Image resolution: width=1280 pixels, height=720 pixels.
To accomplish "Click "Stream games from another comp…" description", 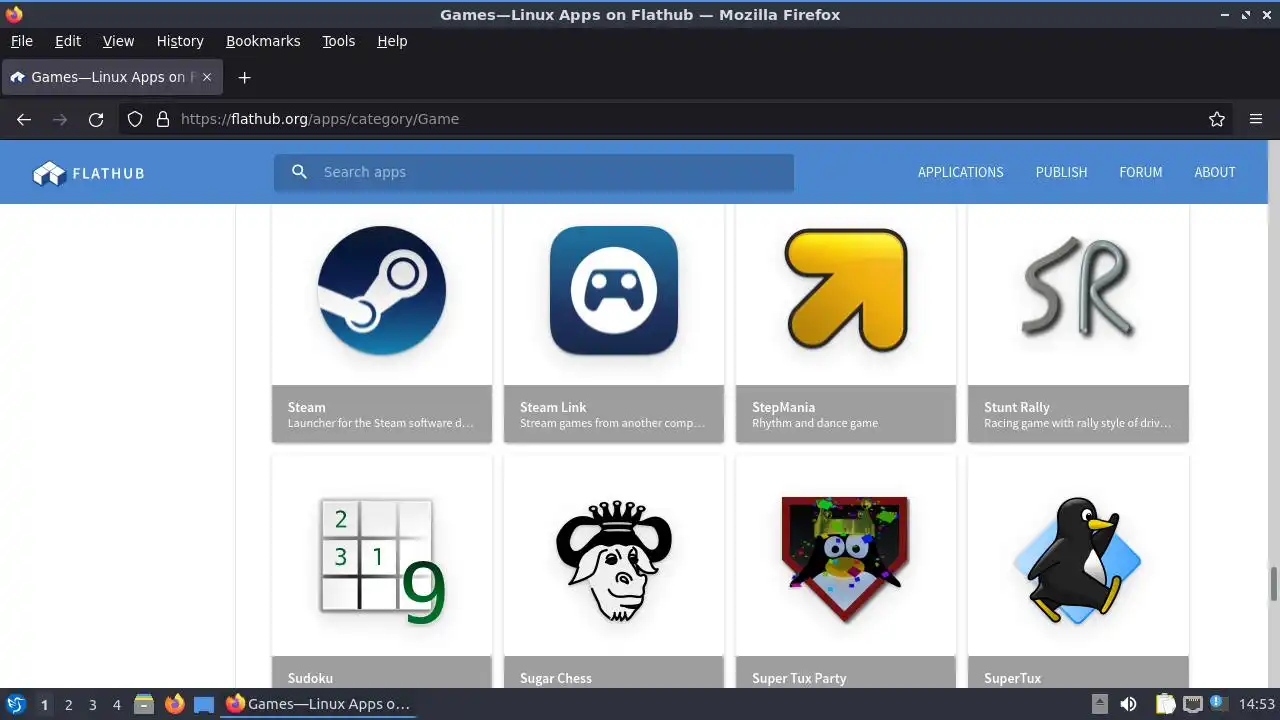I will 612,423.
